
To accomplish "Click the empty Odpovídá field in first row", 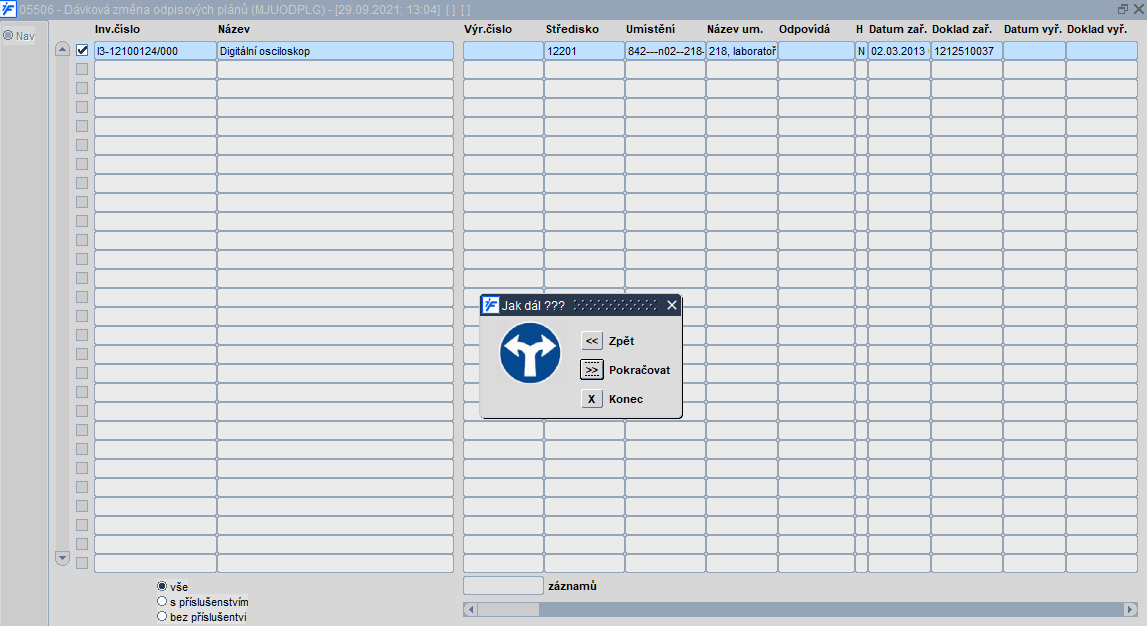I will point(816,50).
